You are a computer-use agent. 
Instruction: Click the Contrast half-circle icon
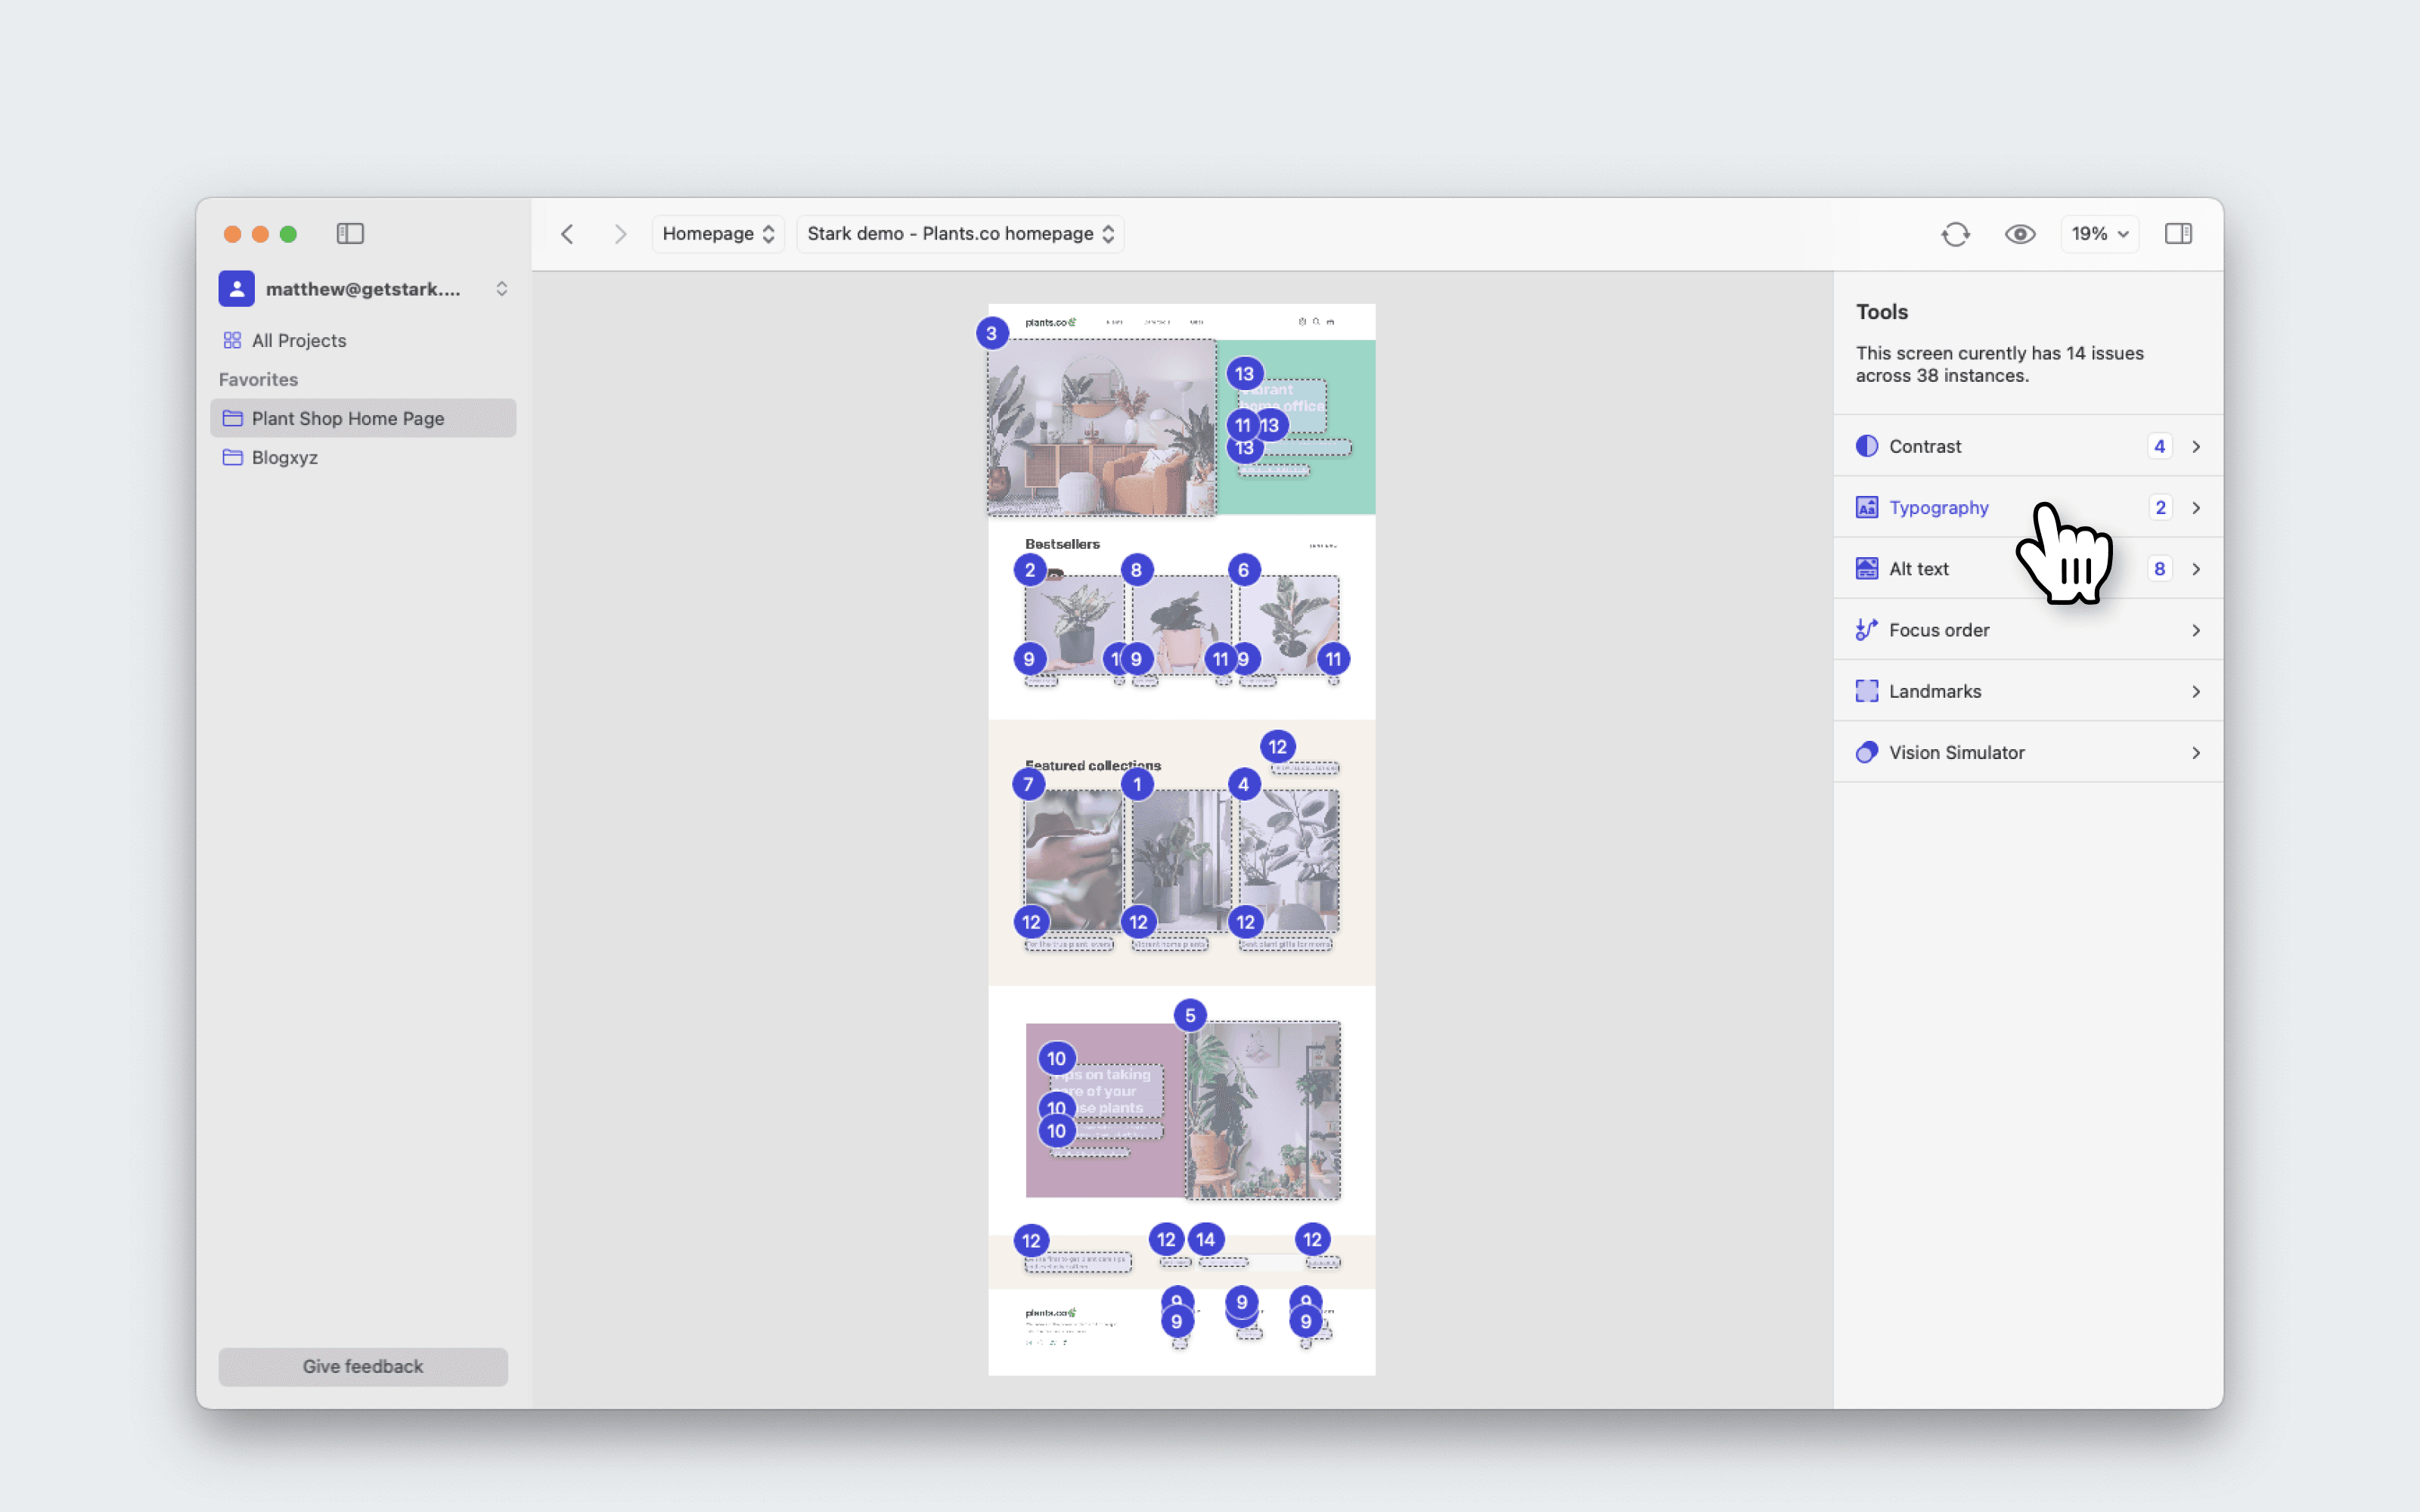1866,446
